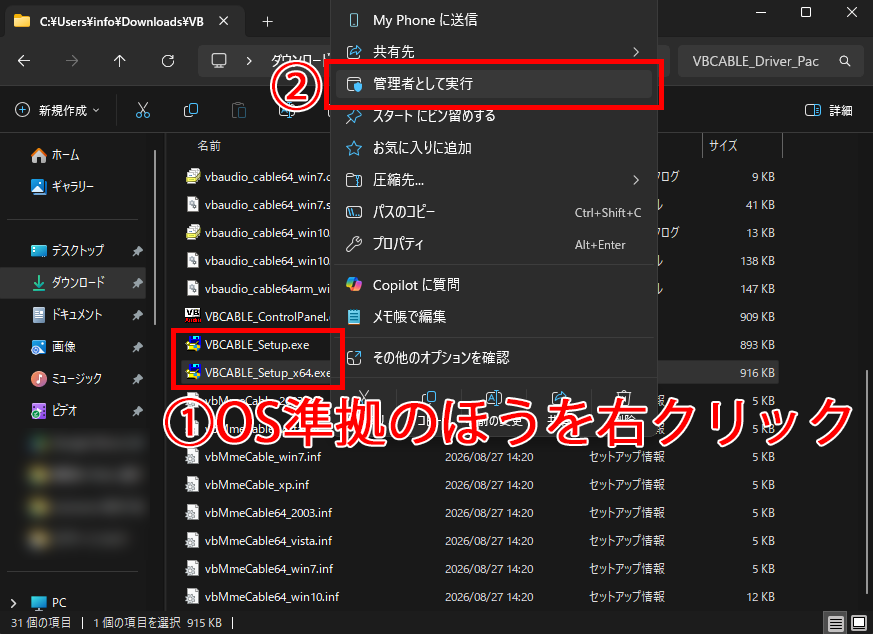This screenshot has height=634, width=873.
Task: Choose メモ帳で編集 in the context menu
Action: click(493, 317)
